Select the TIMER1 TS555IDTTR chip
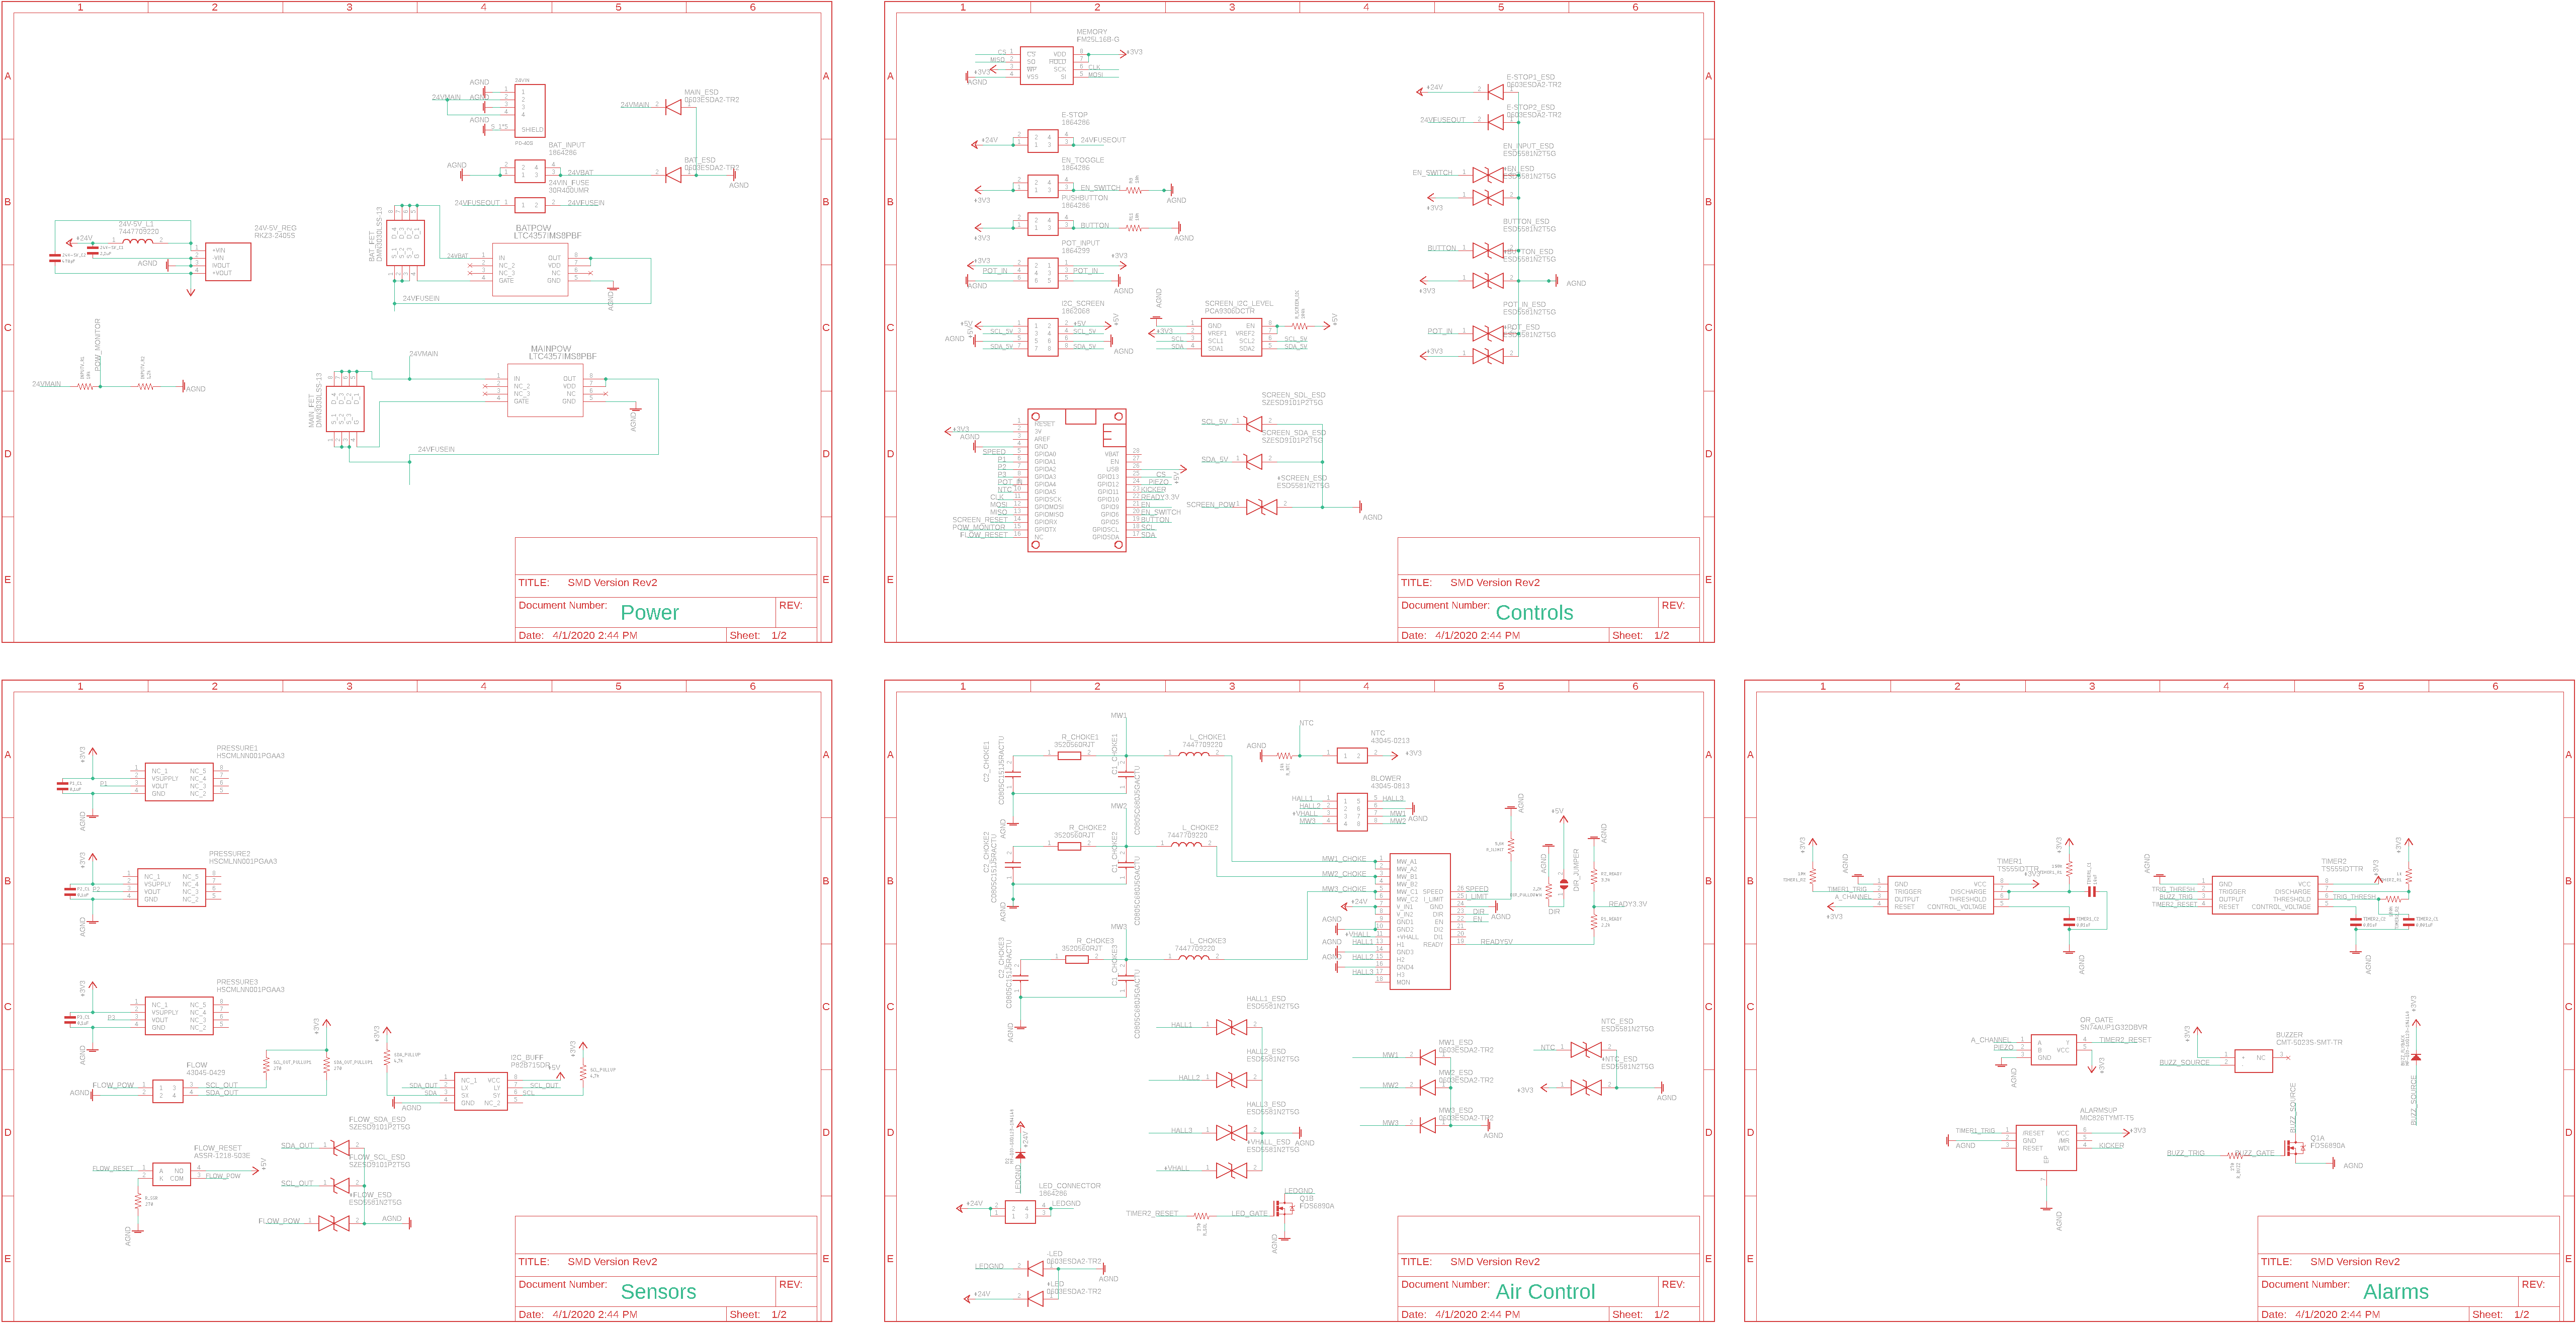2576x1324 pixels. pyautogui.click(x=1941, y=895)
